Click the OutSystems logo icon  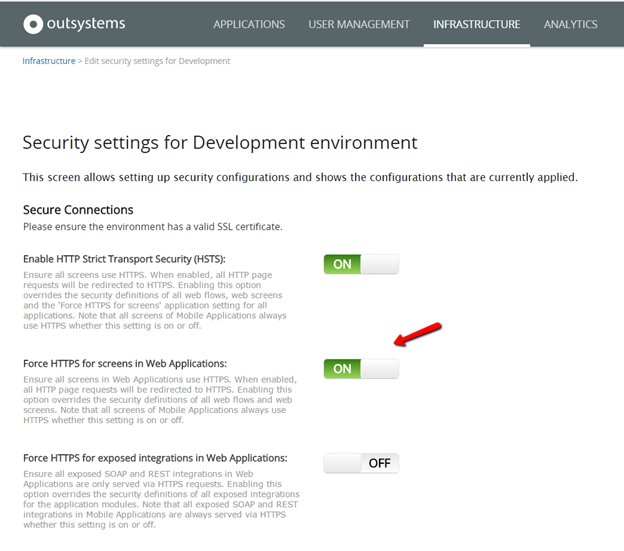point(33,24)
